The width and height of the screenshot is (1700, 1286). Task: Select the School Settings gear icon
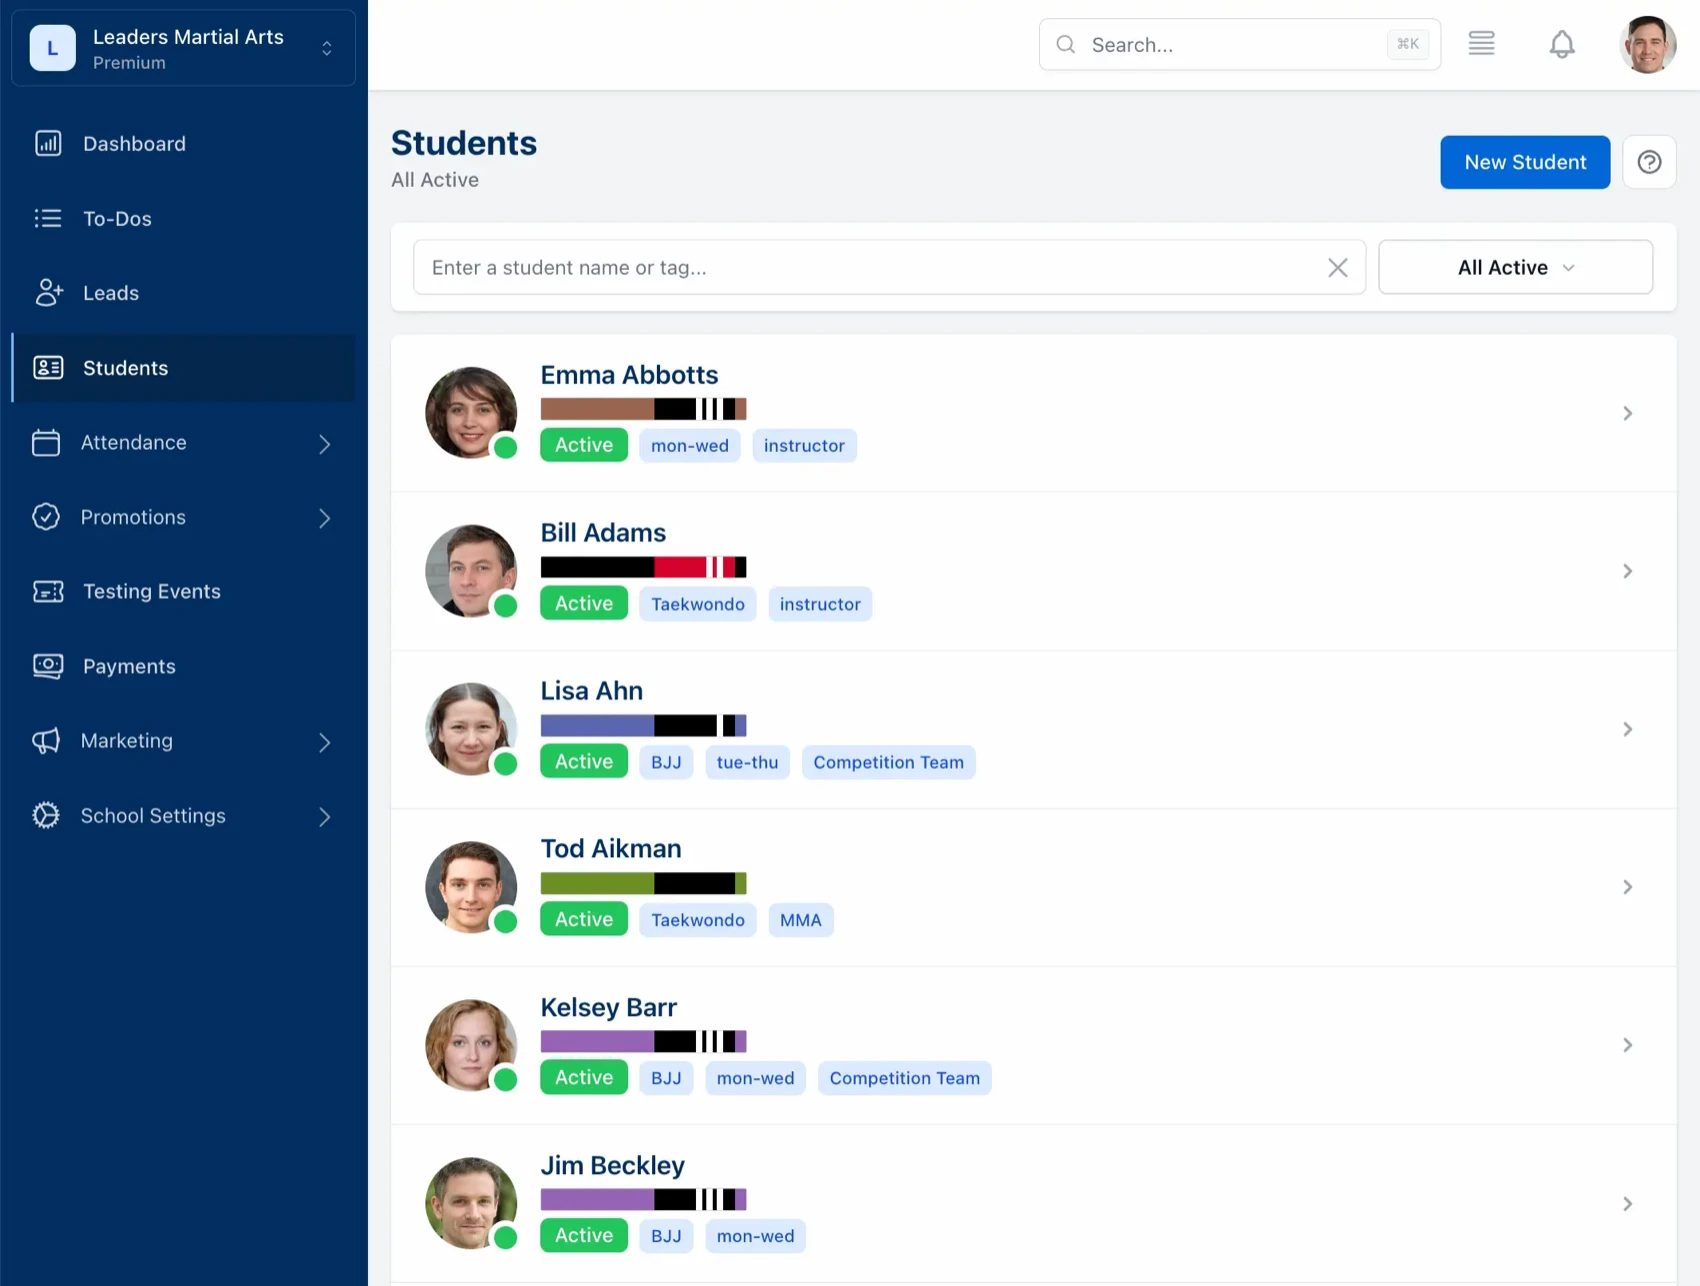tap(45, 816)
